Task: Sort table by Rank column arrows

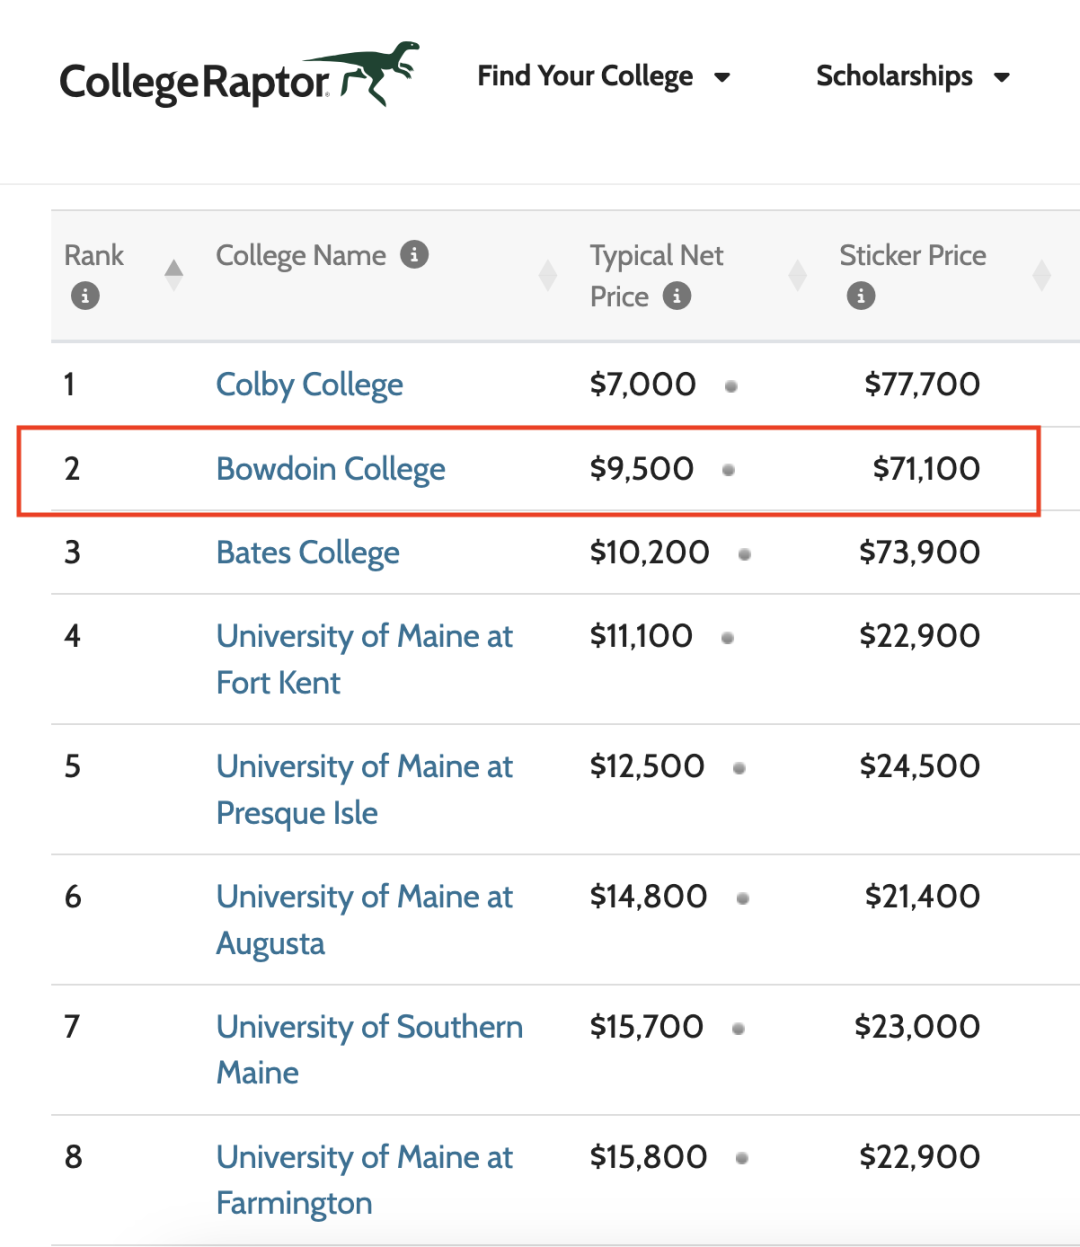Action: click(174, 275)
